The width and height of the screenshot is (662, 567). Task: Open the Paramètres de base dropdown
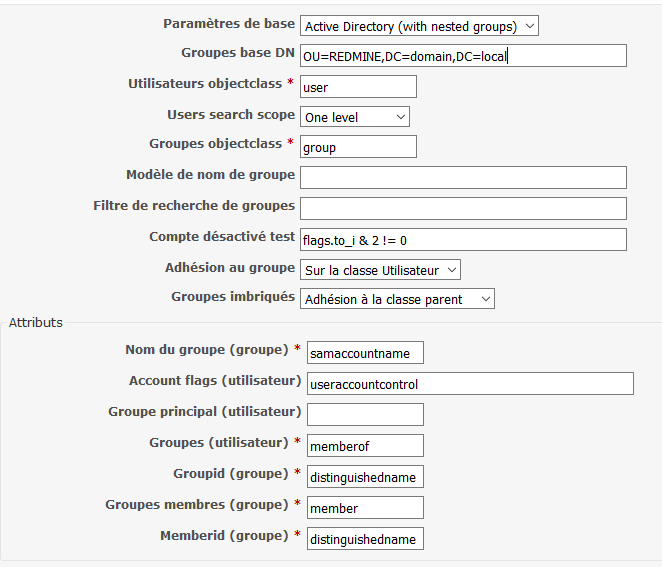coord(419,26)
